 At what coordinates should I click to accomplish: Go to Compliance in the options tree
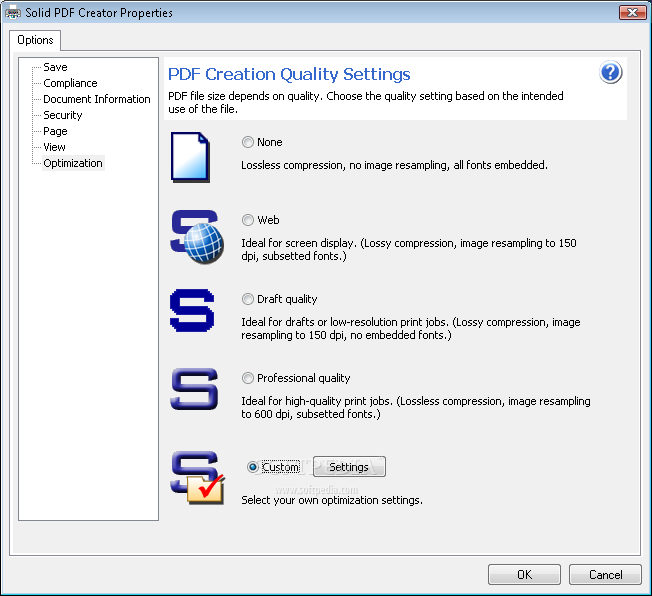pos(70,83)
